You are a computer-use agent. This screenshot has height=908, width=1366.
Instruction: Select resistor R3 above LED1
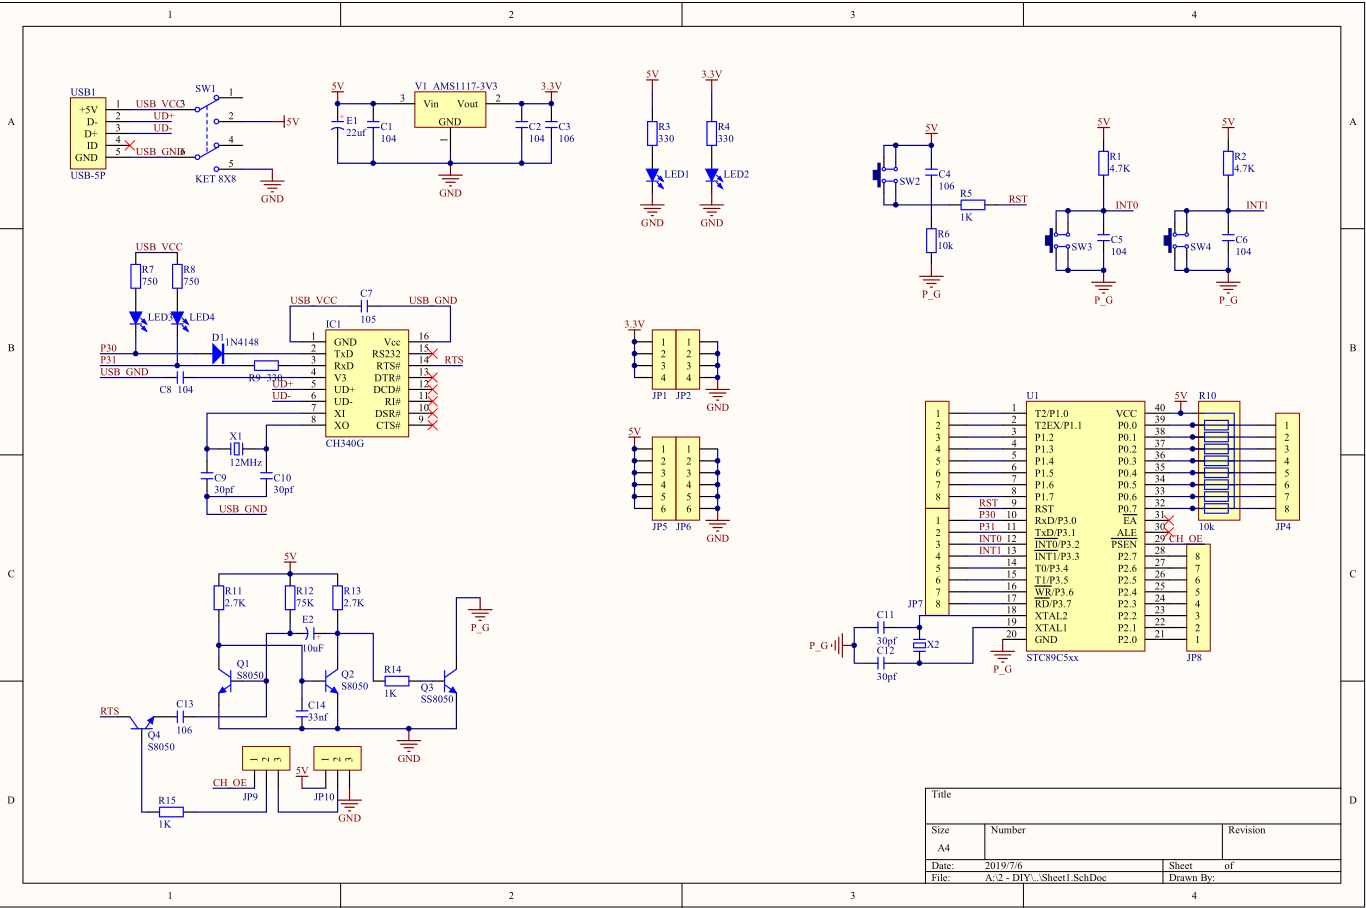[652, 133]
